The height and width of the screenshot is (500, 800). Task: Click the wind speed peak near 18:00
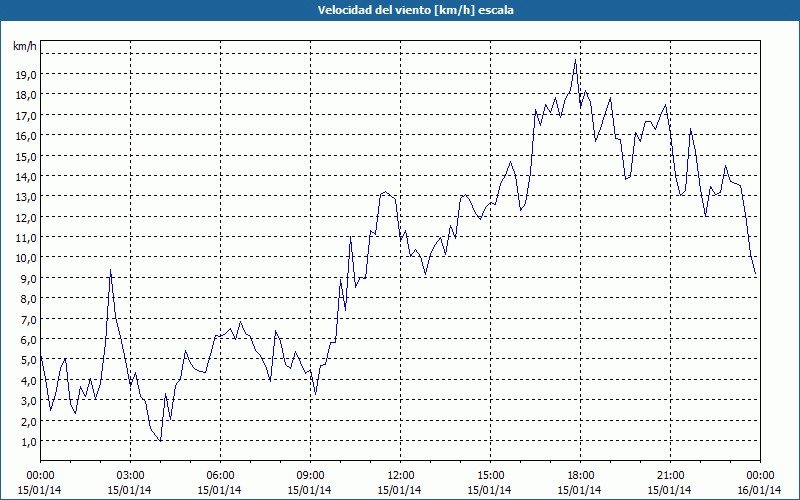click(576, 60)
